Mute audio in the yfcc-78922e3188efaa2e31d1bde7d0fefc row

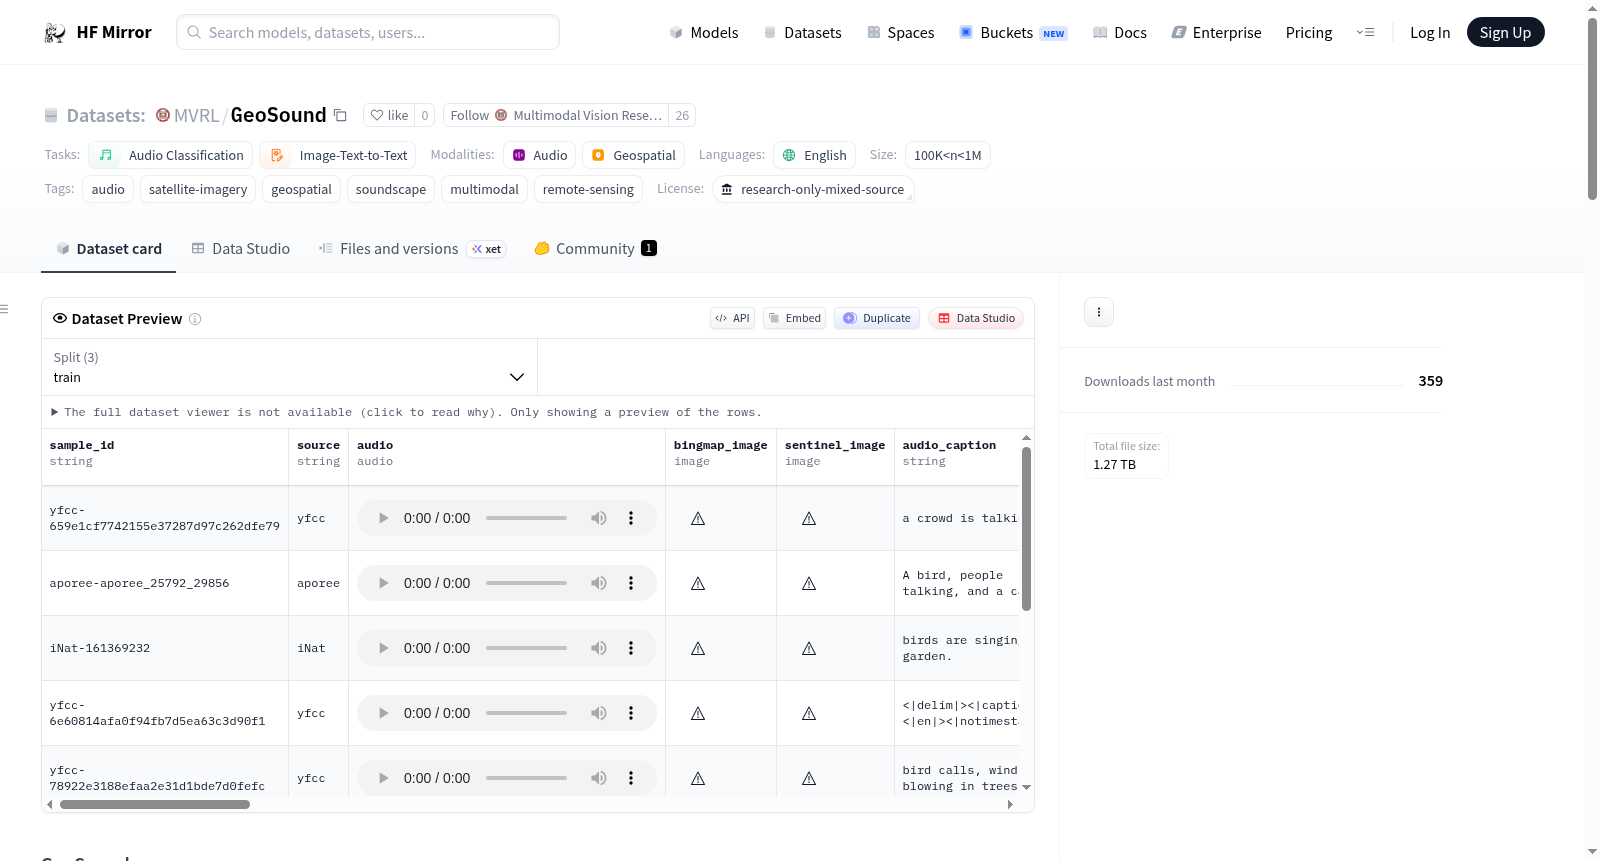(x=599, y=778)
